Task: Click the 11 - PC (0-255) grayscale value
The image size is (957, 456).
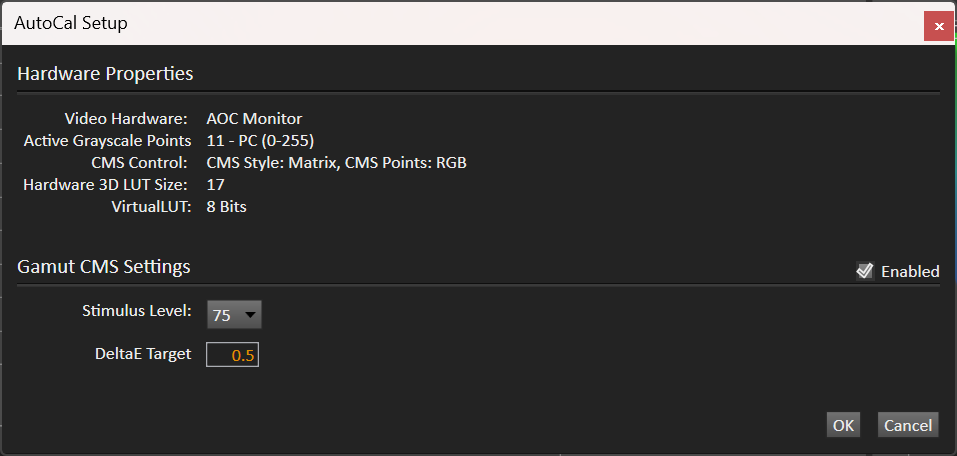Action: 261,141
